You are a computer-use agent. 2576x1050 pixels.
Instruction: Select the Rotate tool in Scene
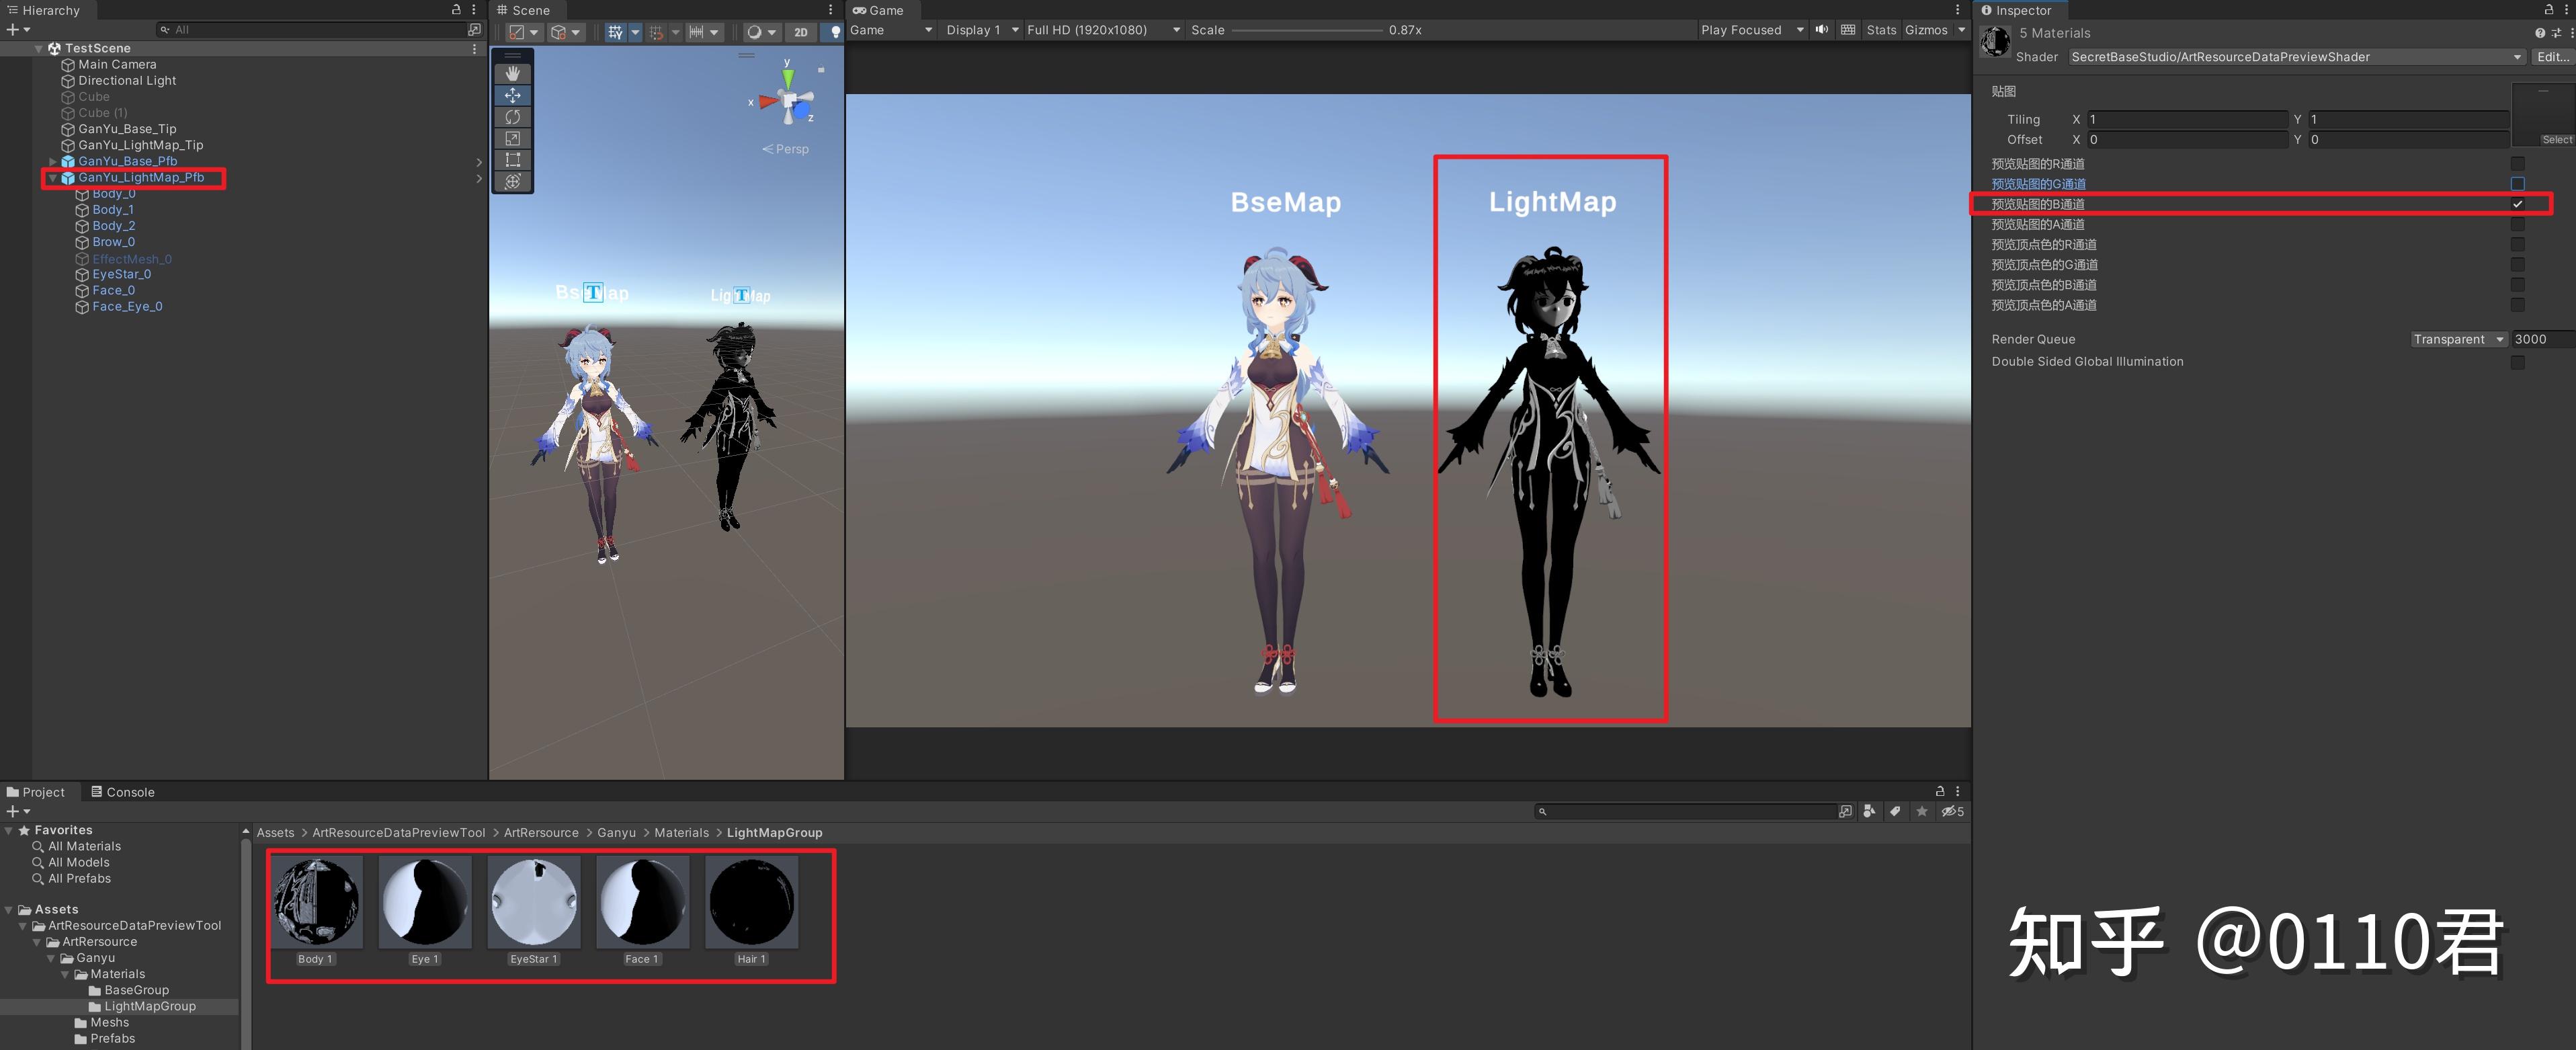tap(513, 117)
